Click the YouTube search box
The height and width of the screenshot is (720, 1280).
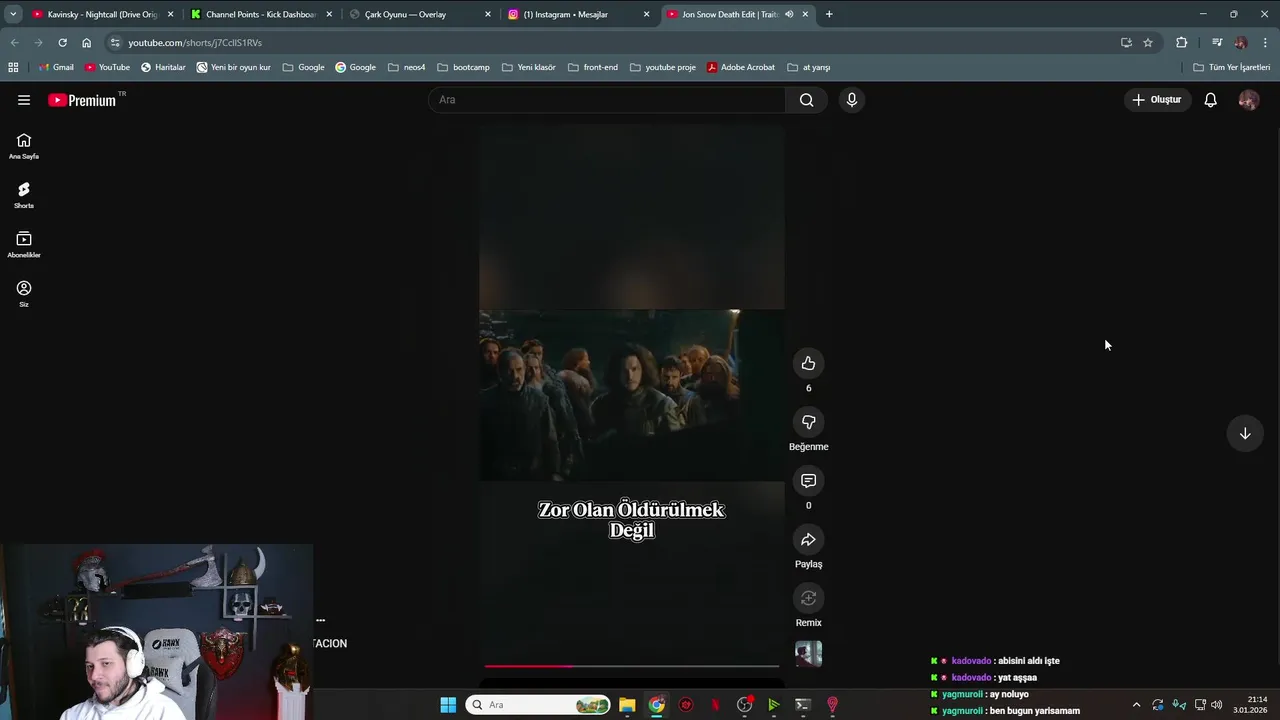(x=607, y=100)
